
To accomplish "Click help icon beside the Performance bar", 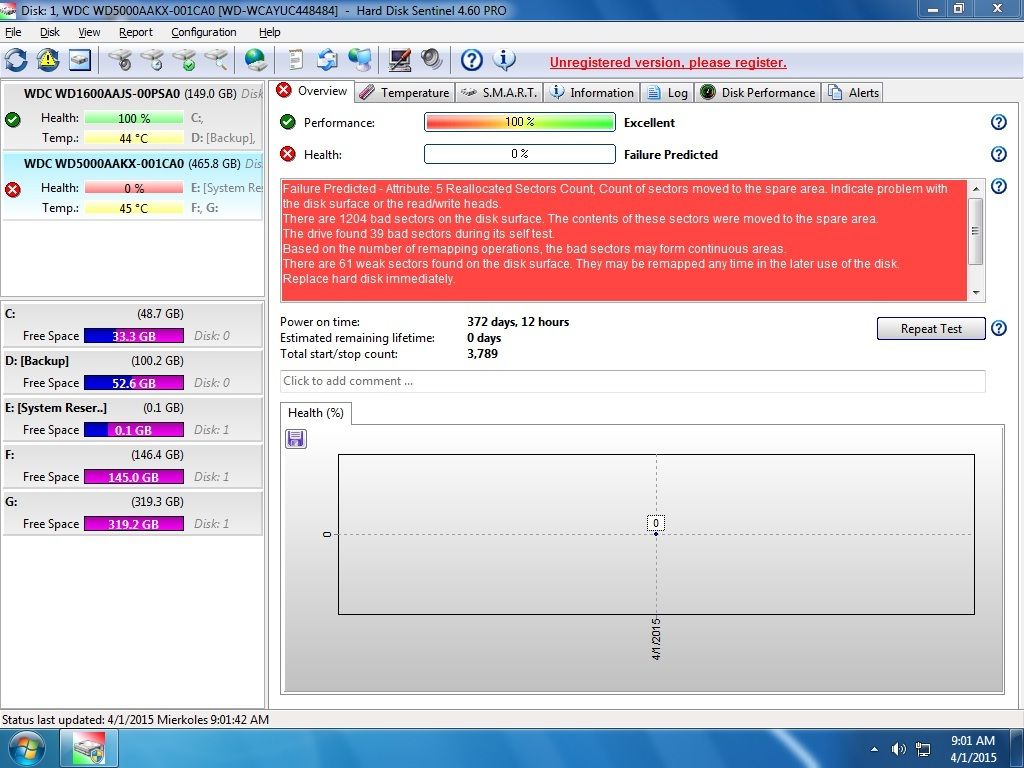I will point(997,123).
